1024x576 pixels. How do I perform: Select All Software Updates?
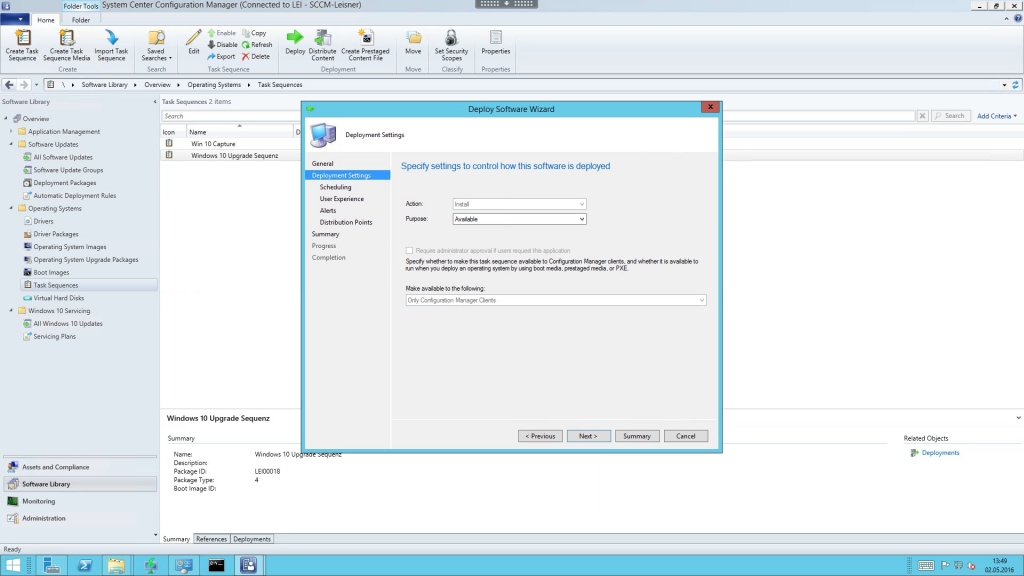pos(63,157)
